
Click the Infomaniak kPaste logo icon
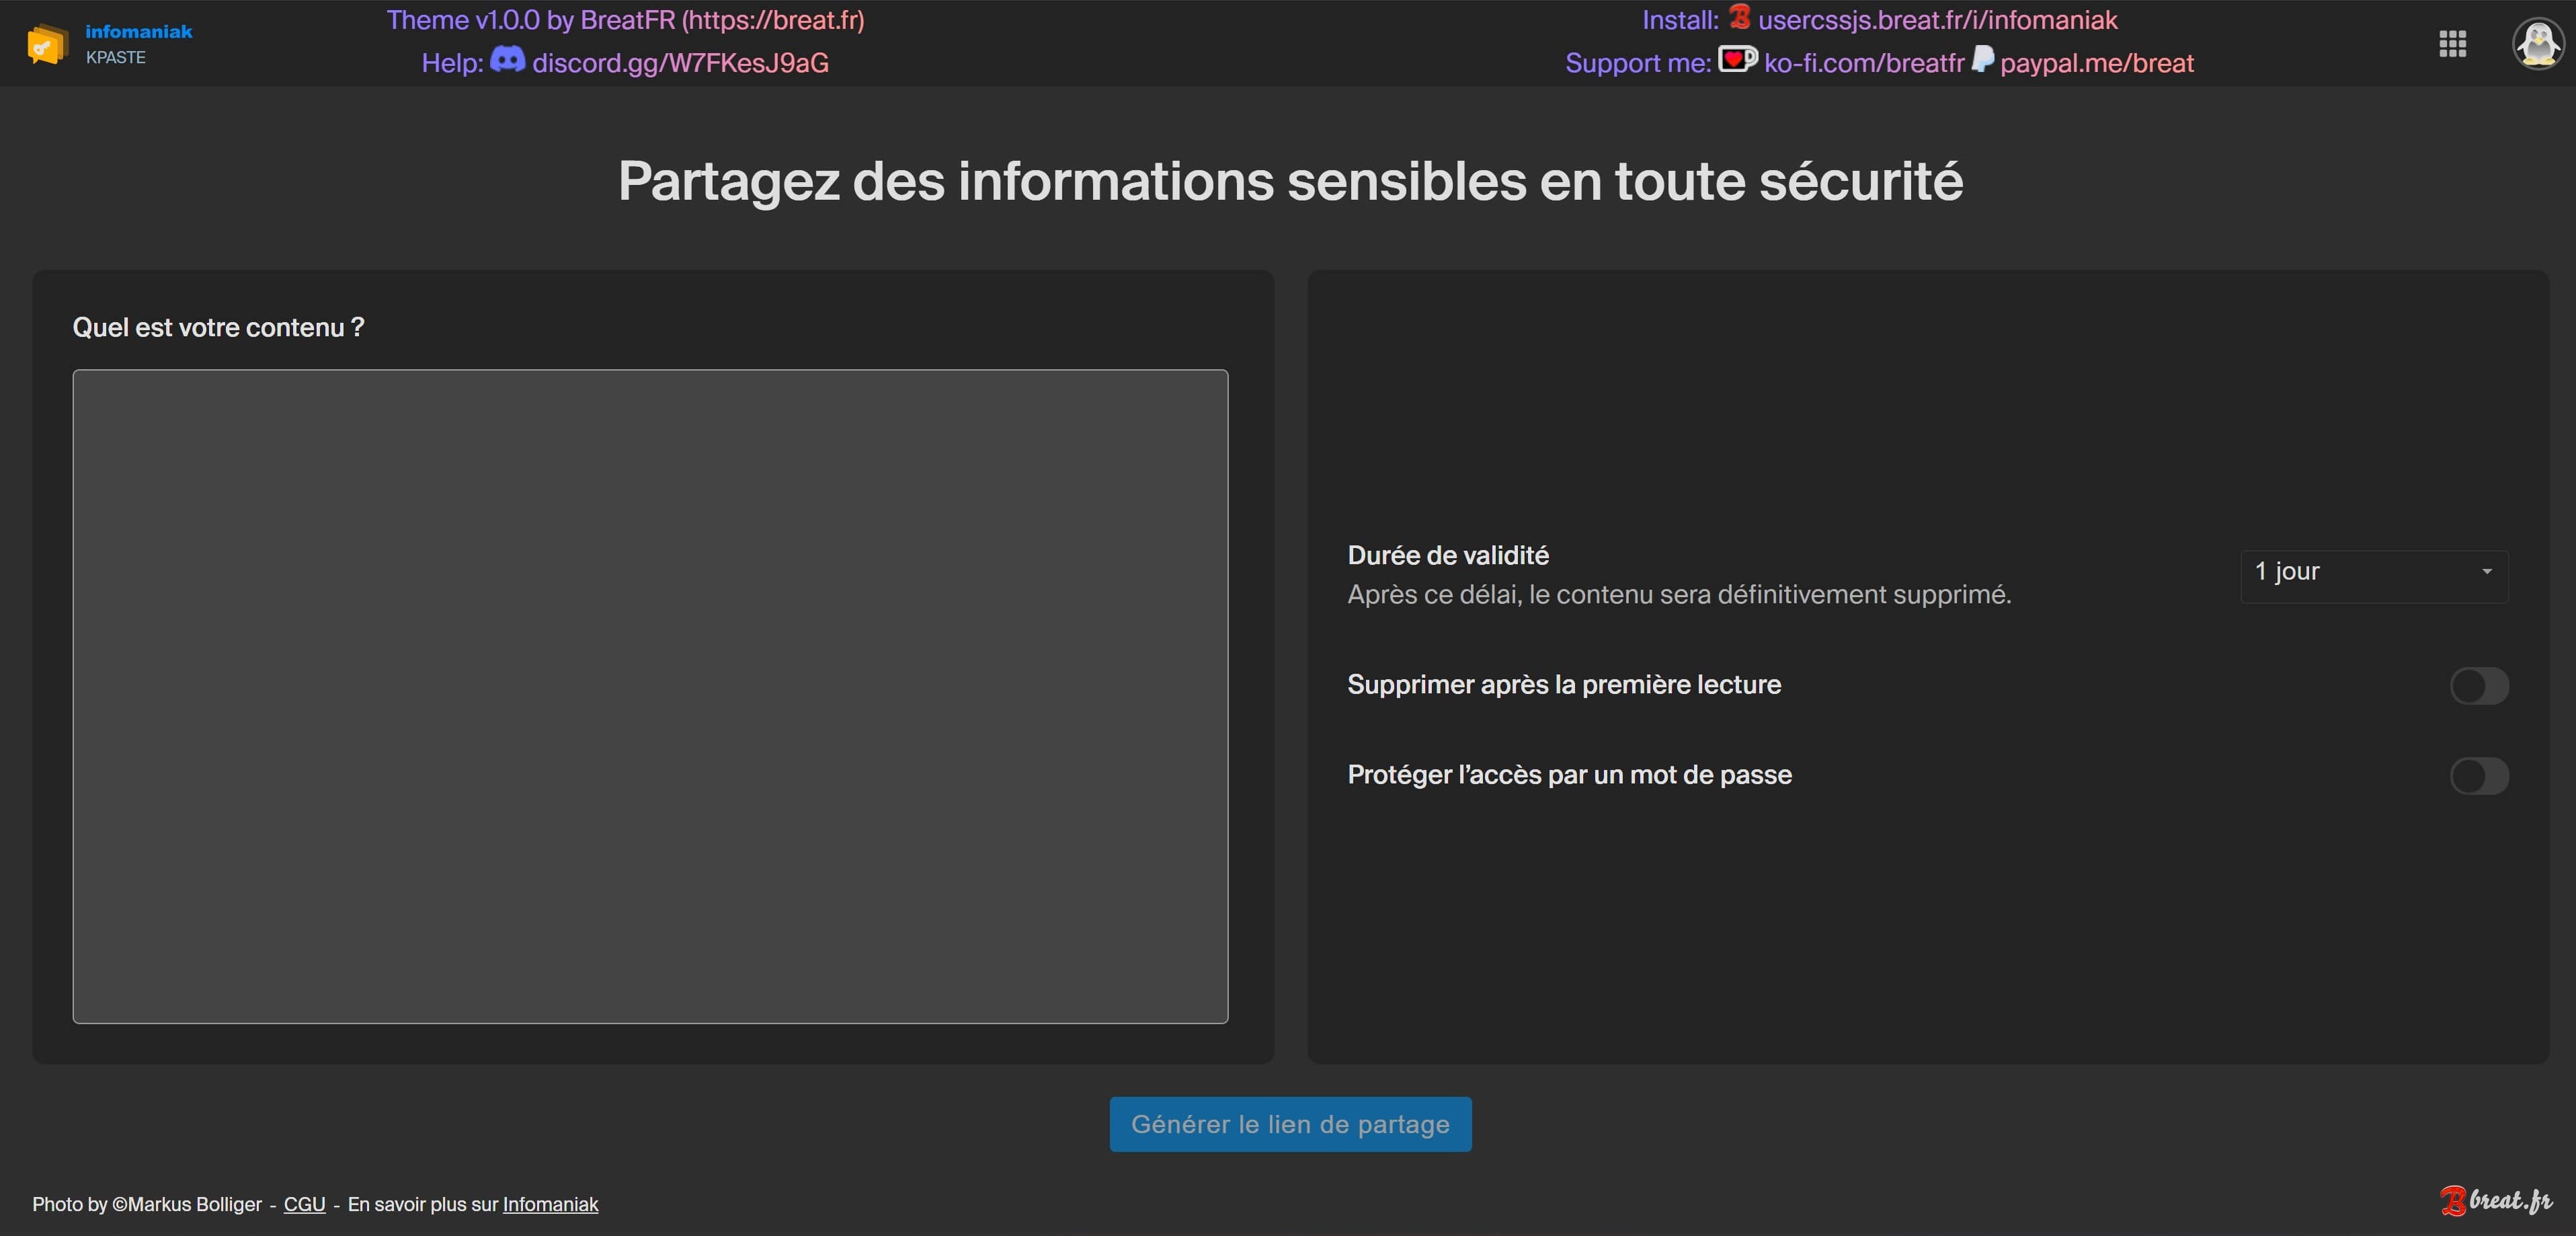[46, 44]
